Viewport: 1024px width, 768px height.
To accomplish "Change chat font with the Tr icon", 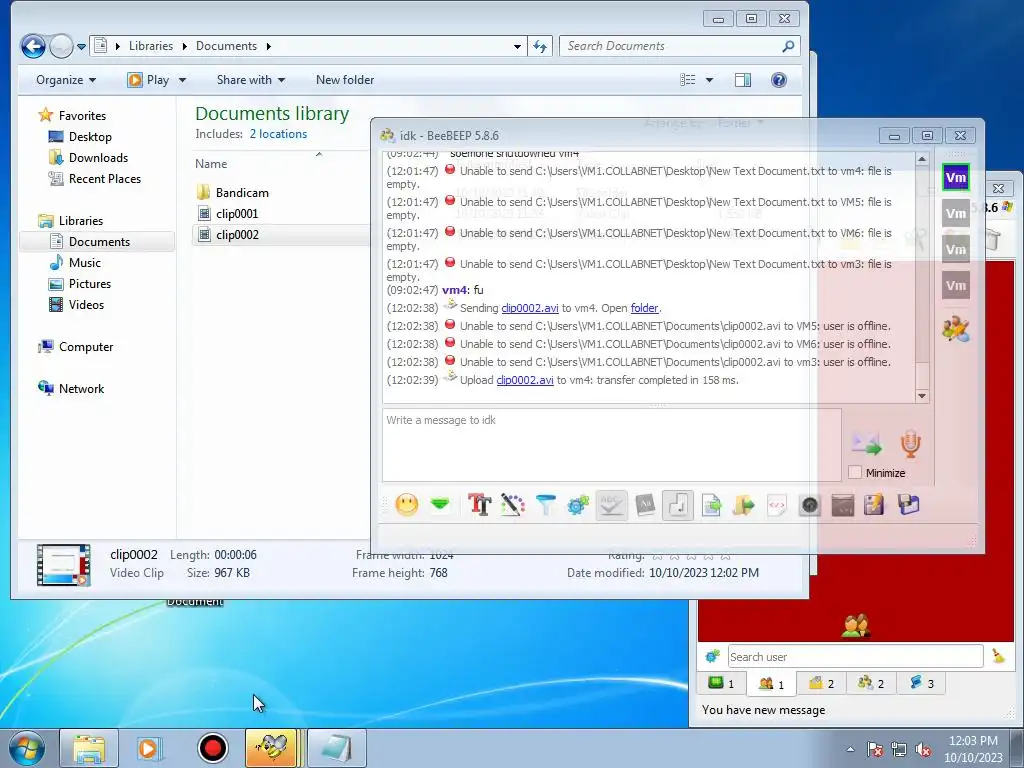I will tap(479, 505).
